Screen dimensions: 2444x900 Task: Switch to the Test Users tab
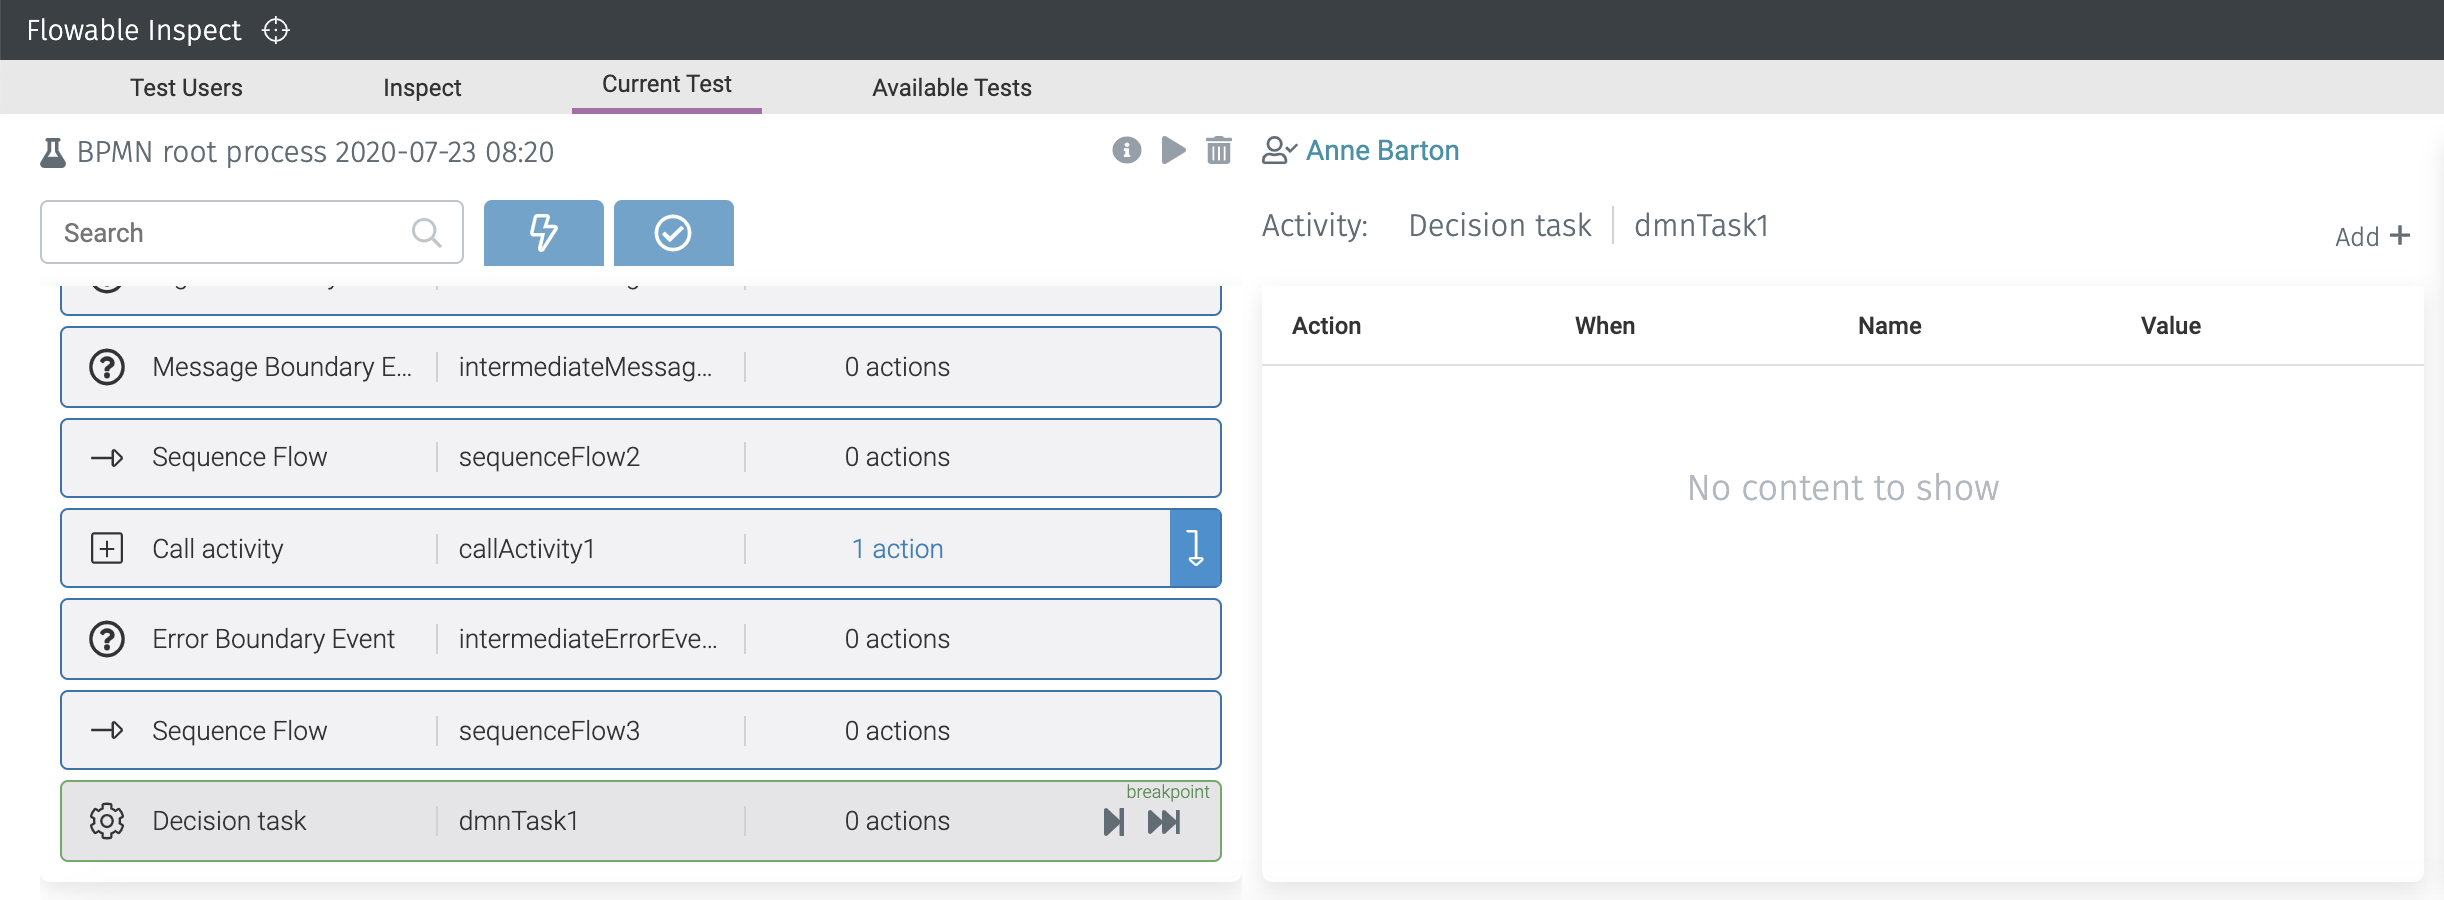point(186,88)
